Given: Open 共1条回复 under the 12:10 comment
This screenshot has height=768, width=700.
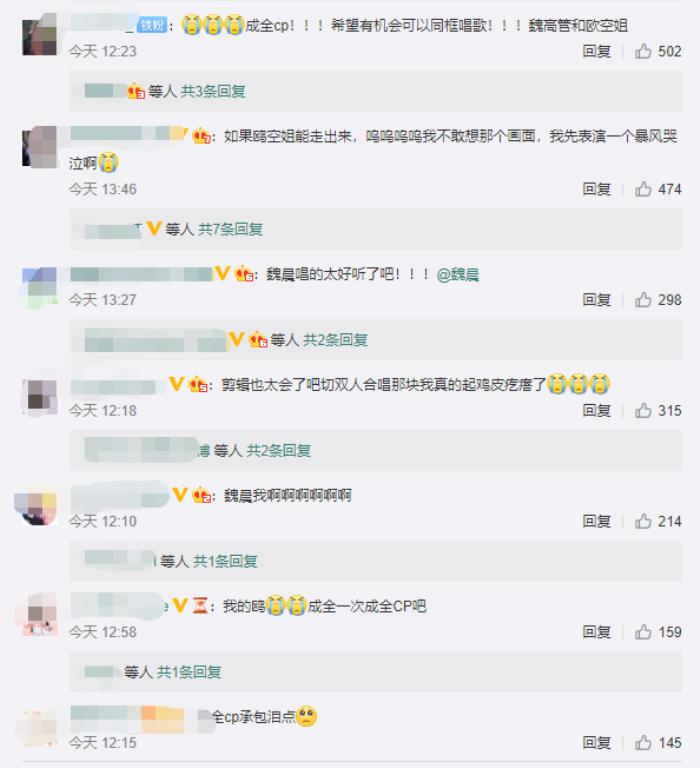Looking at the screenshot, I should point(225,561).
